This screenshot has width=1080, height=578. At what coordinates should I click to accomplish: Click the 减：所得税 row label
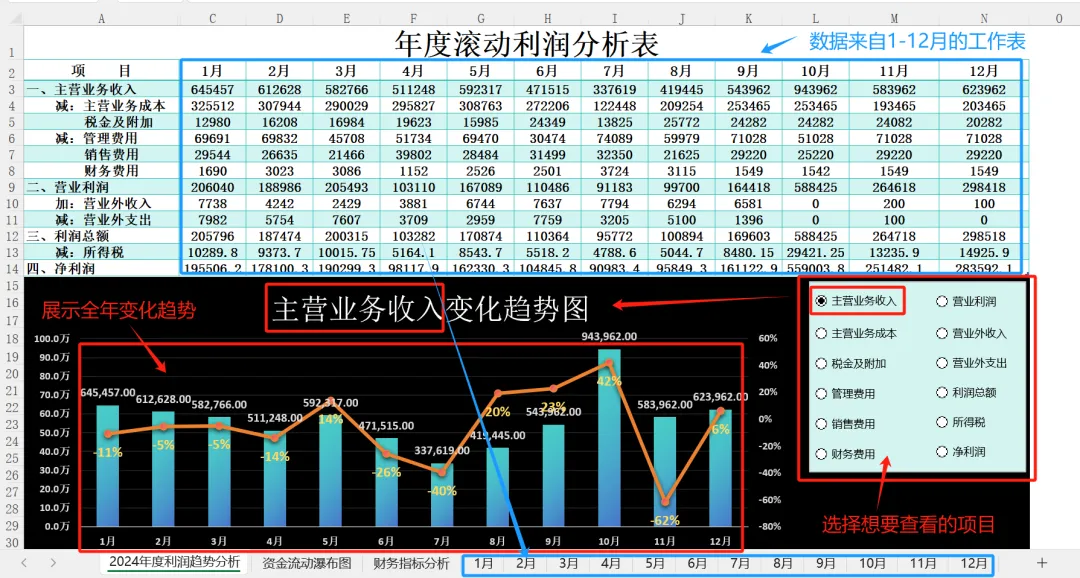(90, 252)
